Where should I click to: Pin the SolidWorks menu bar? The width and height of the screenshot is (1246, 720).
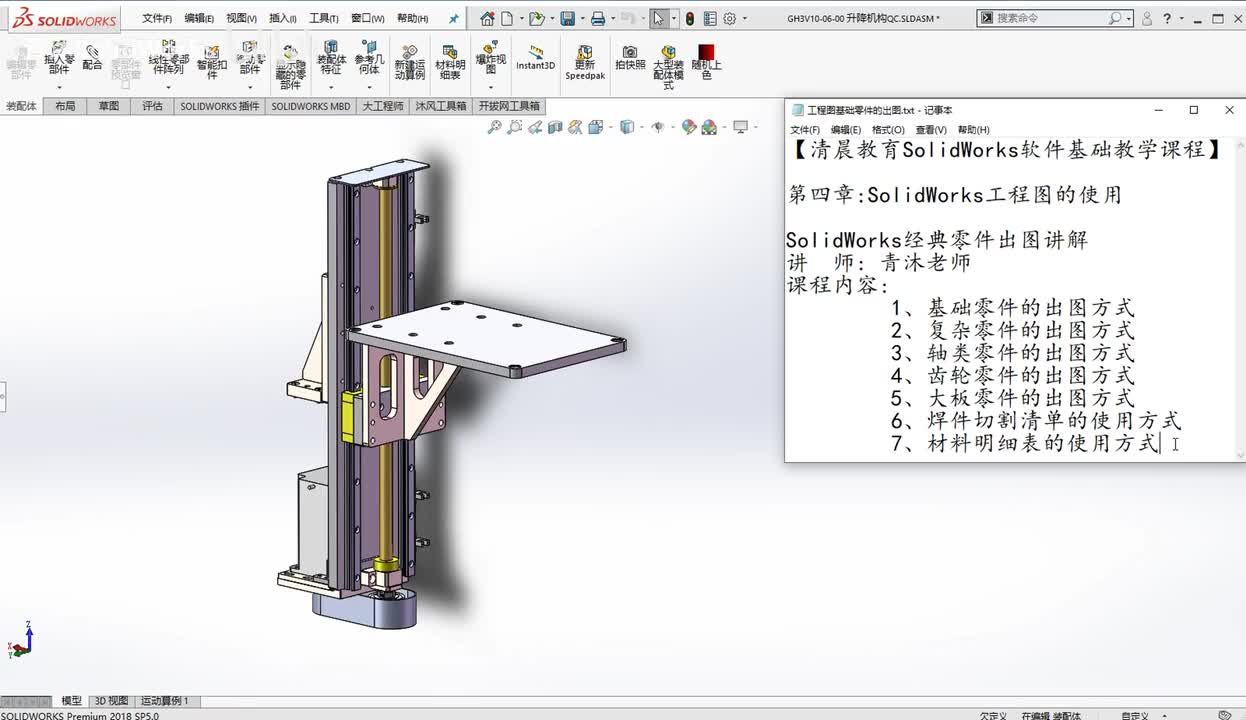[453, 18]
